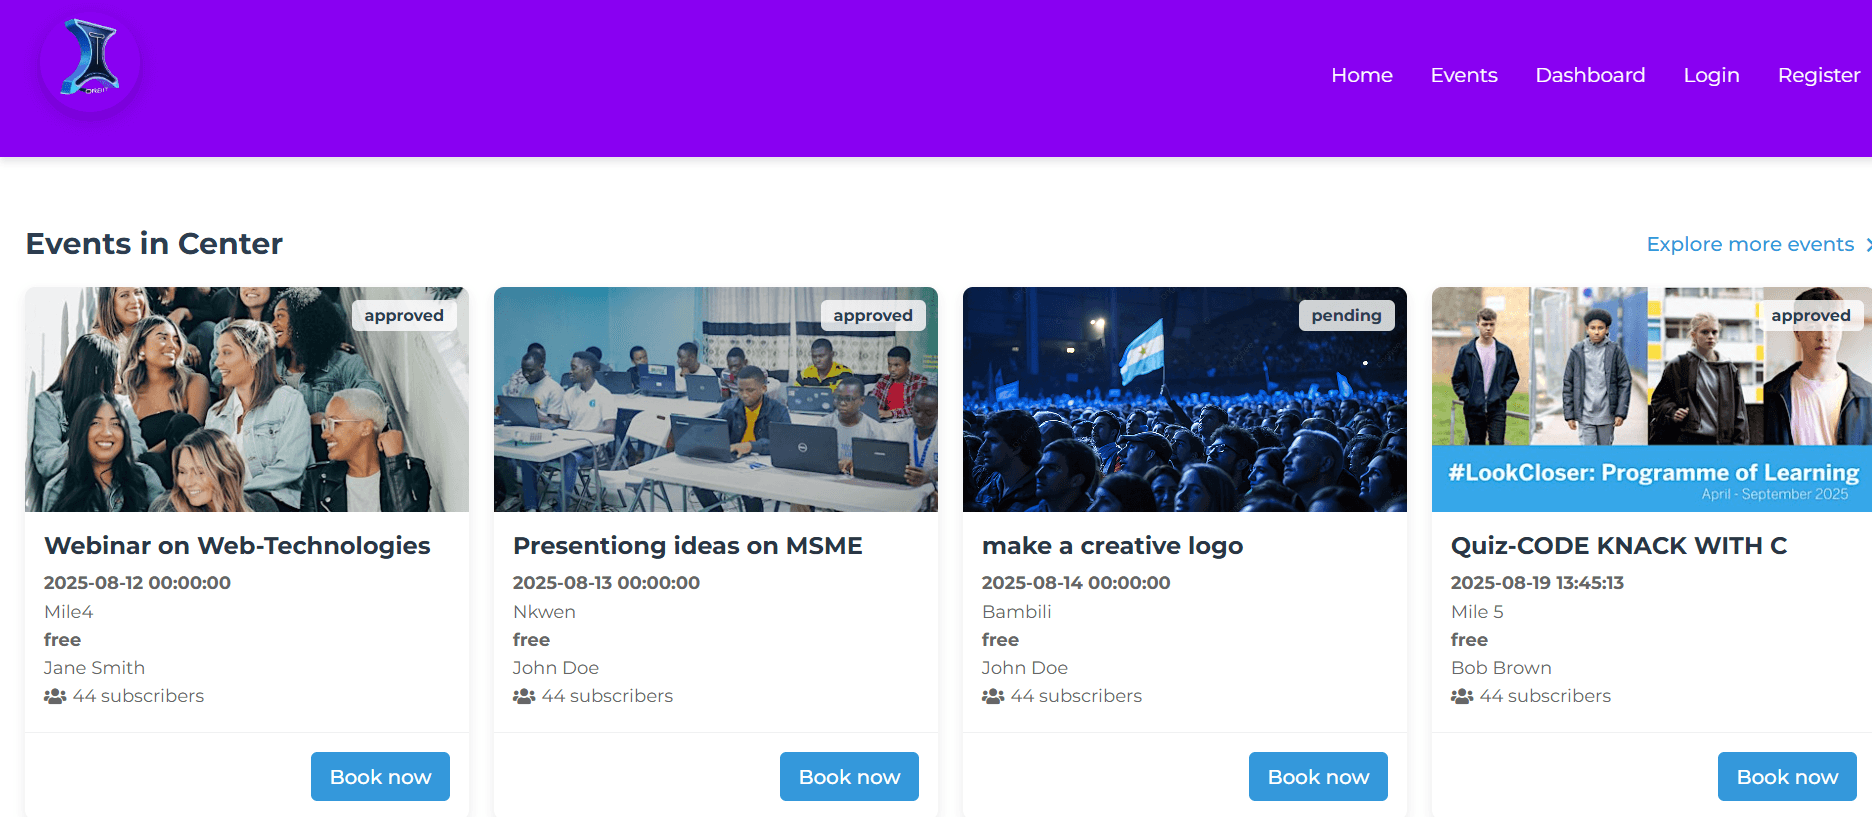The width and height of the screenshot is (1872, 817).
Task: Click the date 2025-08-12 00:00:00
Action: tap(137, 582)
